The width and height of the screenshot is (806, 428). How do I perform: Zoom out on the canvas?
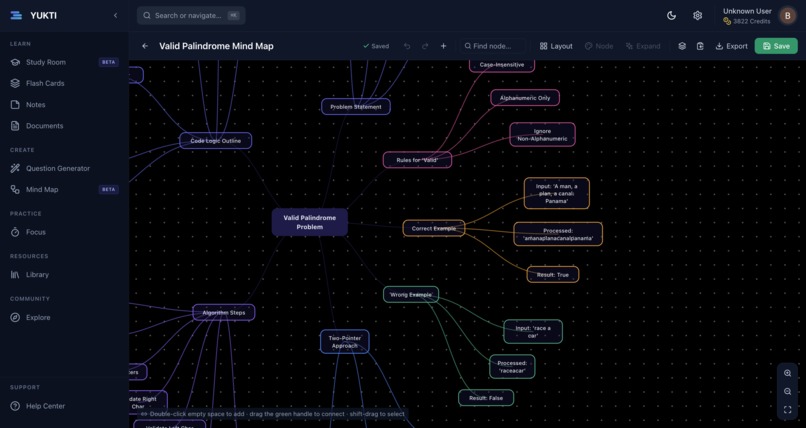[x=787, y=392]
